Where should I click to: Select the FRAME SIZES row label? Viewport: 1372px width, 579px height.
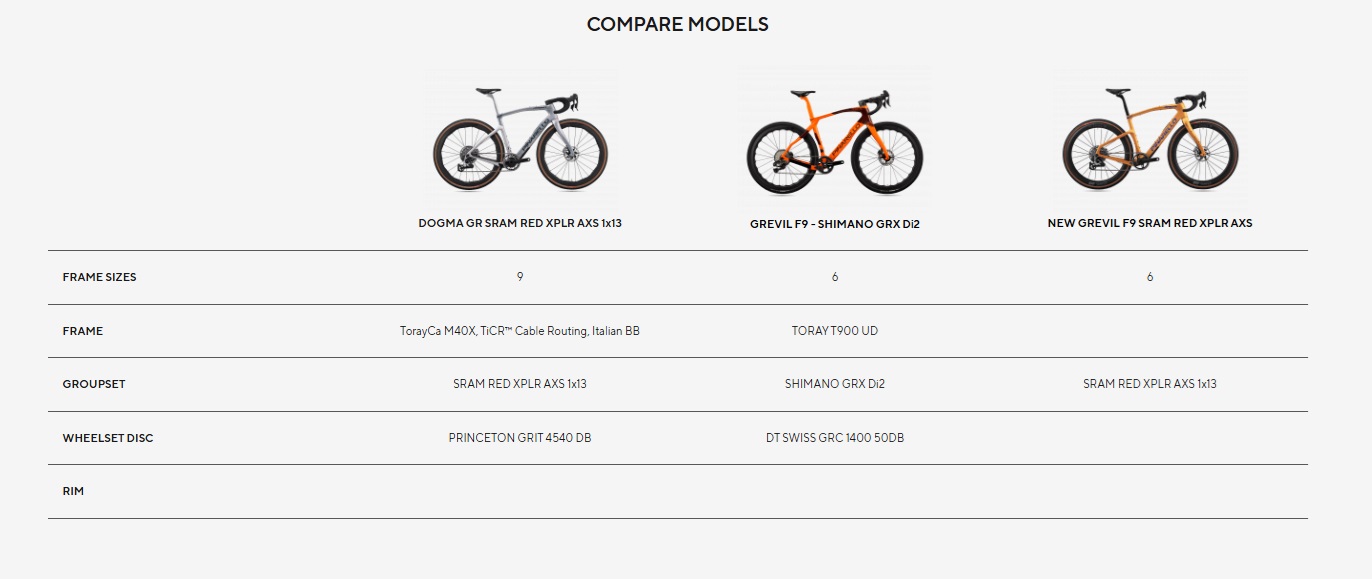point(99,277)
